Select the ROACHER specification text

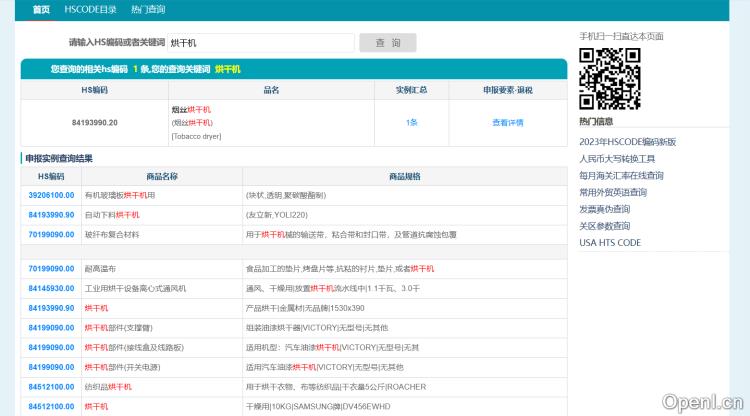336,387
